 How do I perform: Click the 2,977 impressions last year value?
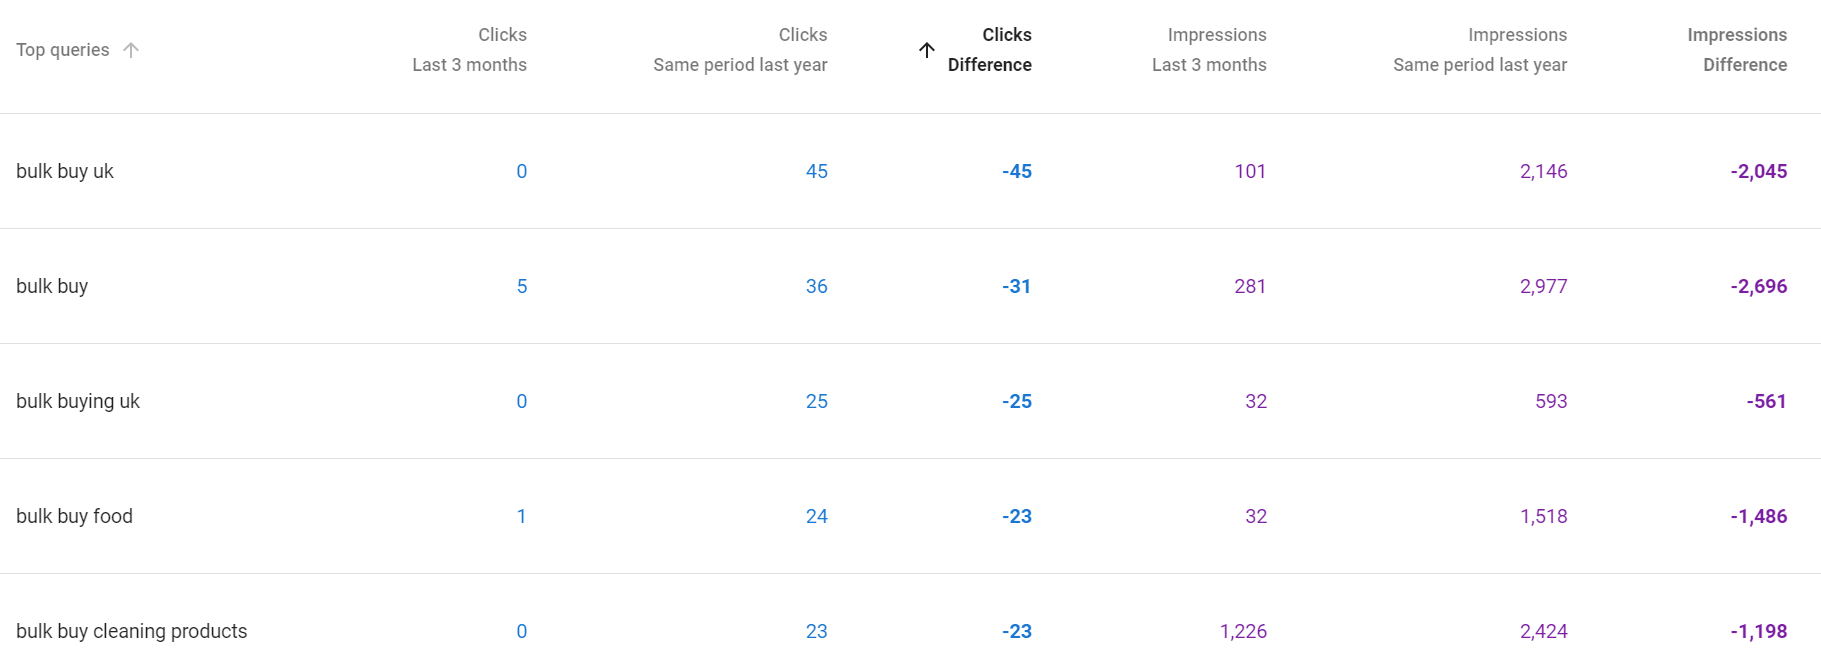pos(1543,286)
